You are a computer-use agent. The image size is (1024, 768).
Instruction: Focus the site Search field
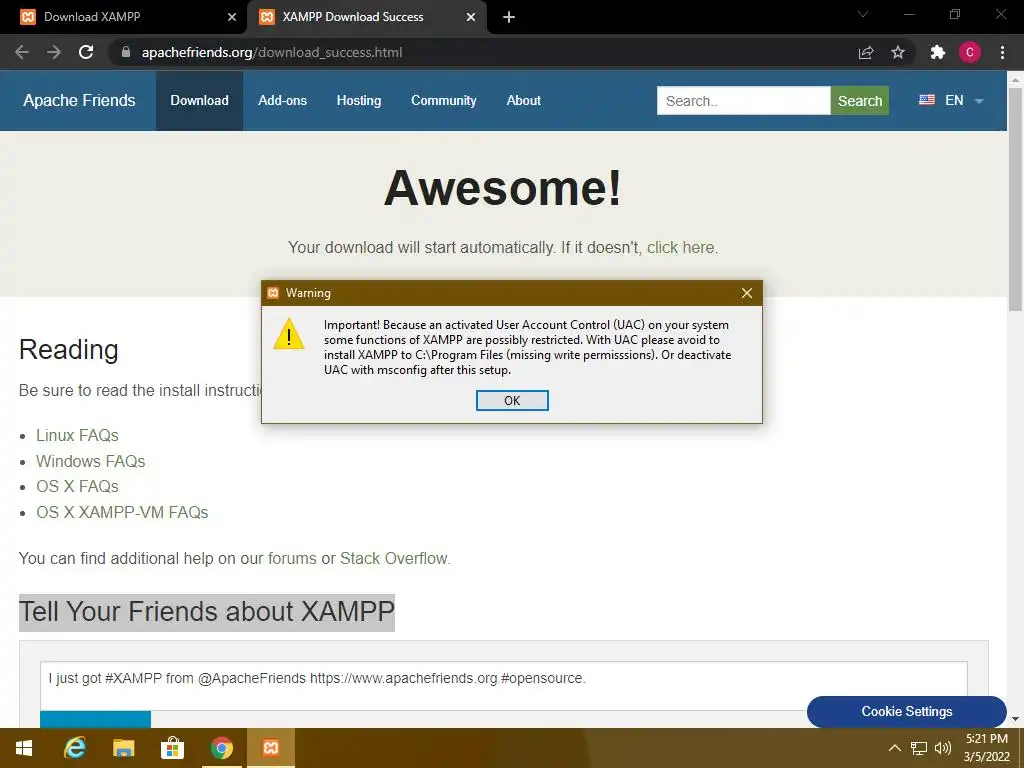(x=743, y=101)
